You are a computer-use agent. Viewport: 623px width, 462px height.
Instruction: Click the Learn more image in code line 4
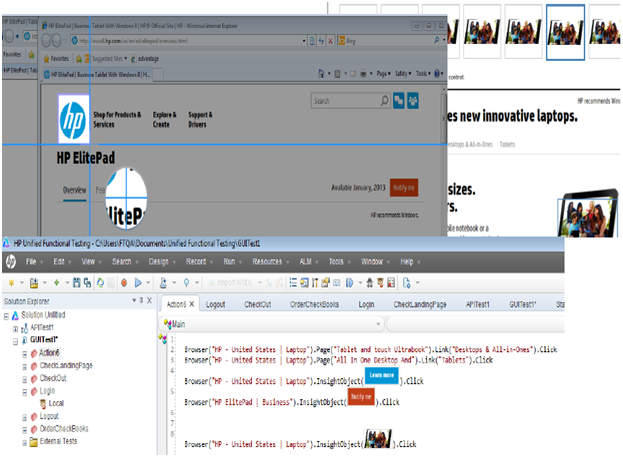coord(381,375)
